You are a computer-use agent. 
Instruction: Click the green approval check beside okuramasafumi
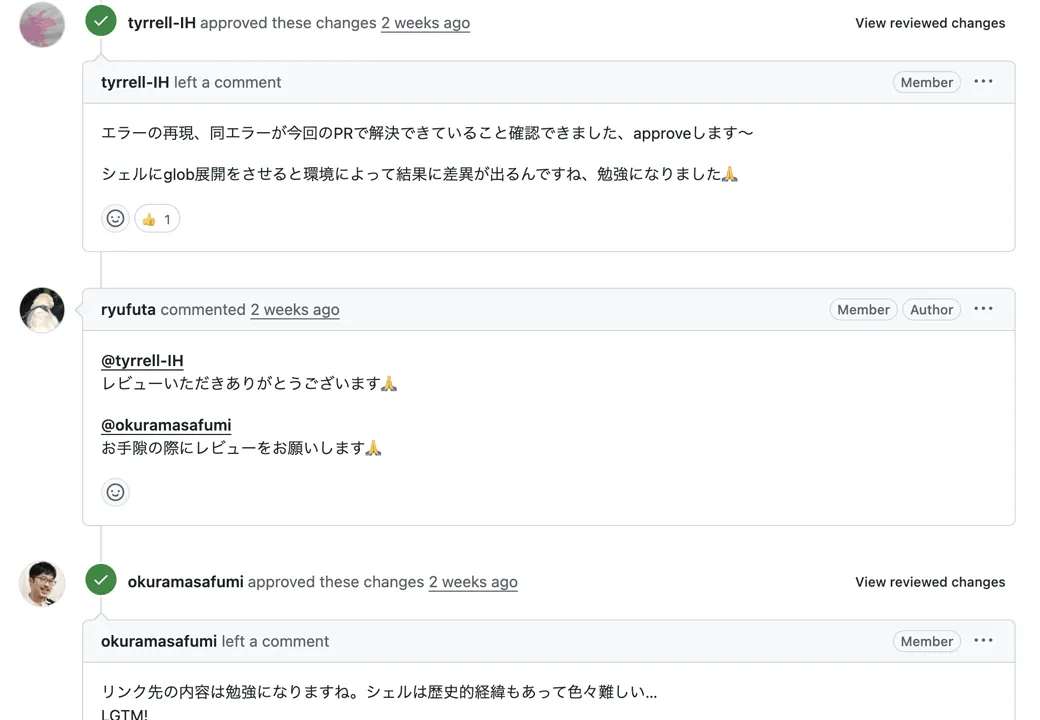(101, 580)
